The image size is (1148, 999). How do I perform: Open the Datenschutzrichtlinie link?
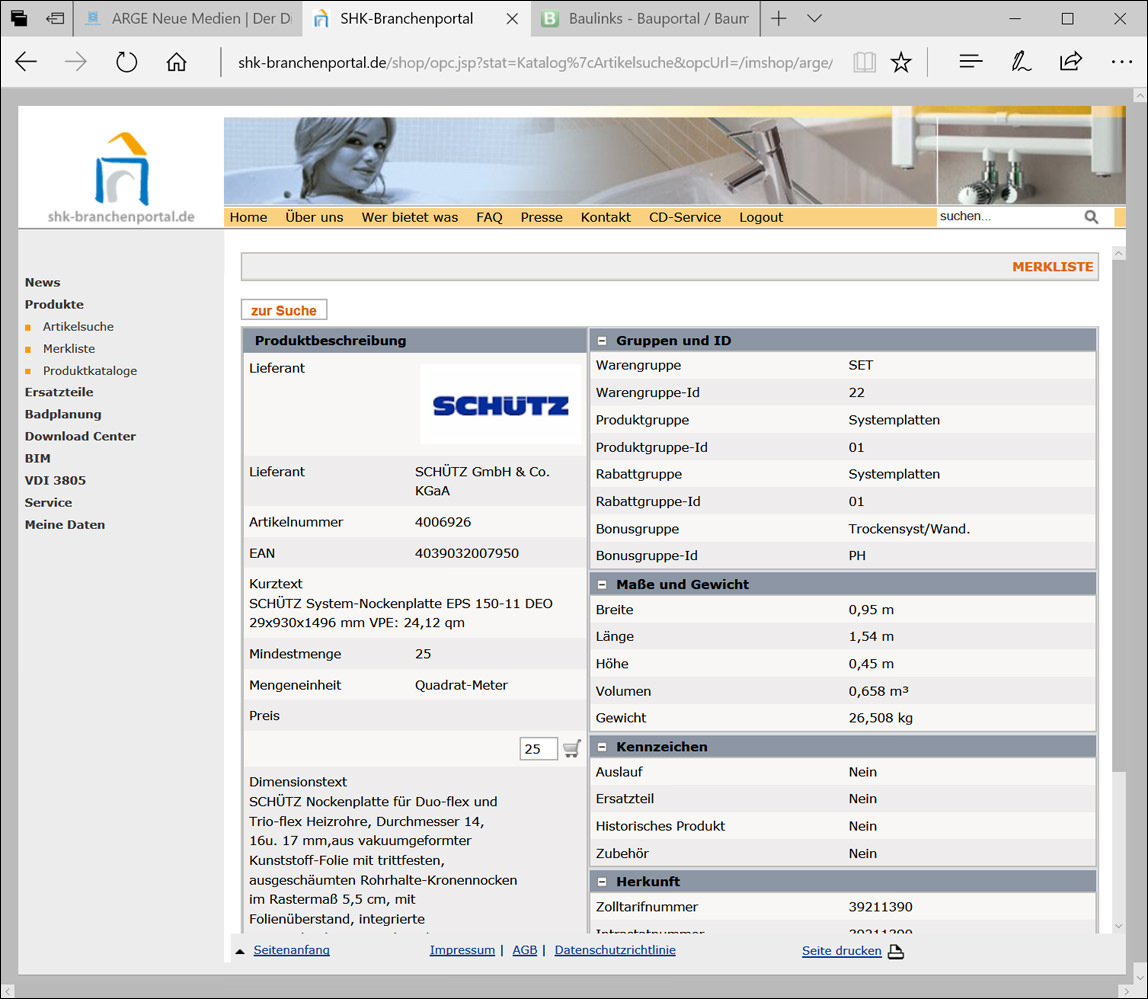coord(615,950)
